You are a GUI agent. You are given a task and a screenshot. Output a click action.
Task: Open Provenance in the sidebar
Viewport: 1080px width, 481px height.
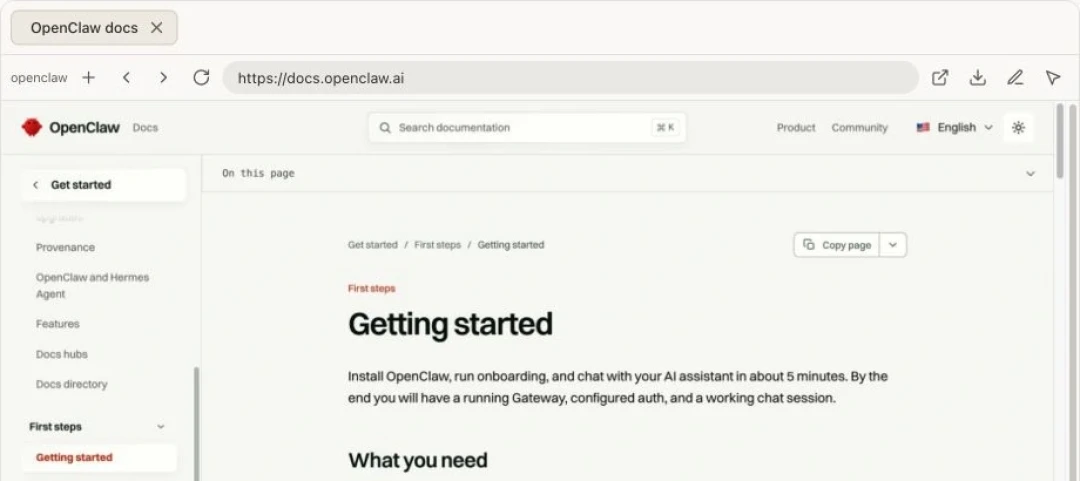(x=65, y=247)
